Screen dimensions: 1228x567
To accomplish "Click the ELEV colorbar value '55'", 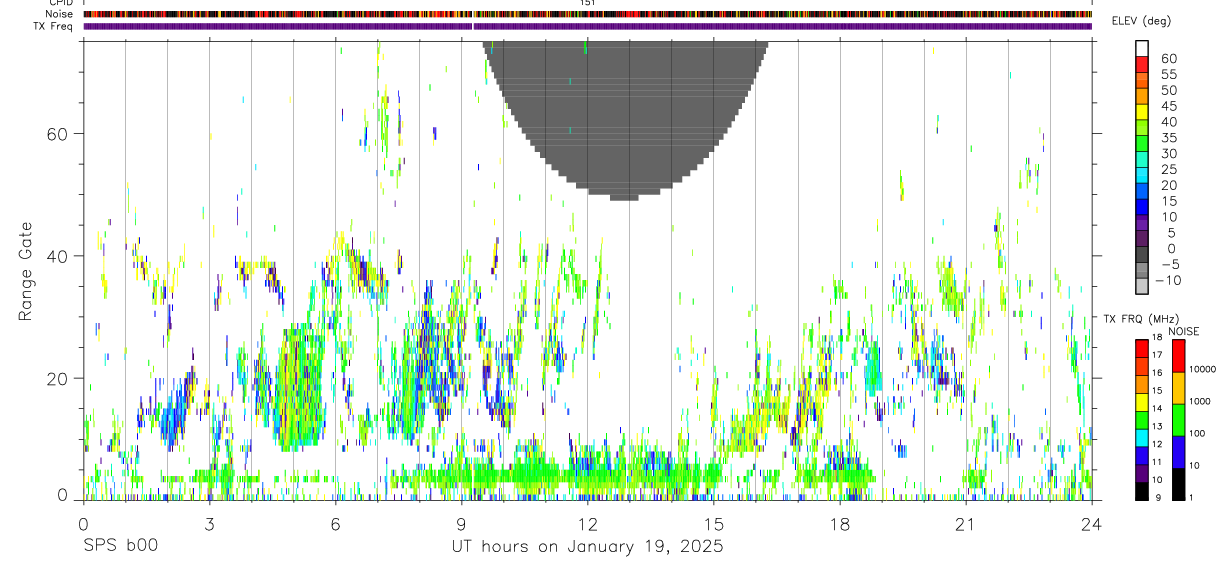I will [x=1168, y=74].
